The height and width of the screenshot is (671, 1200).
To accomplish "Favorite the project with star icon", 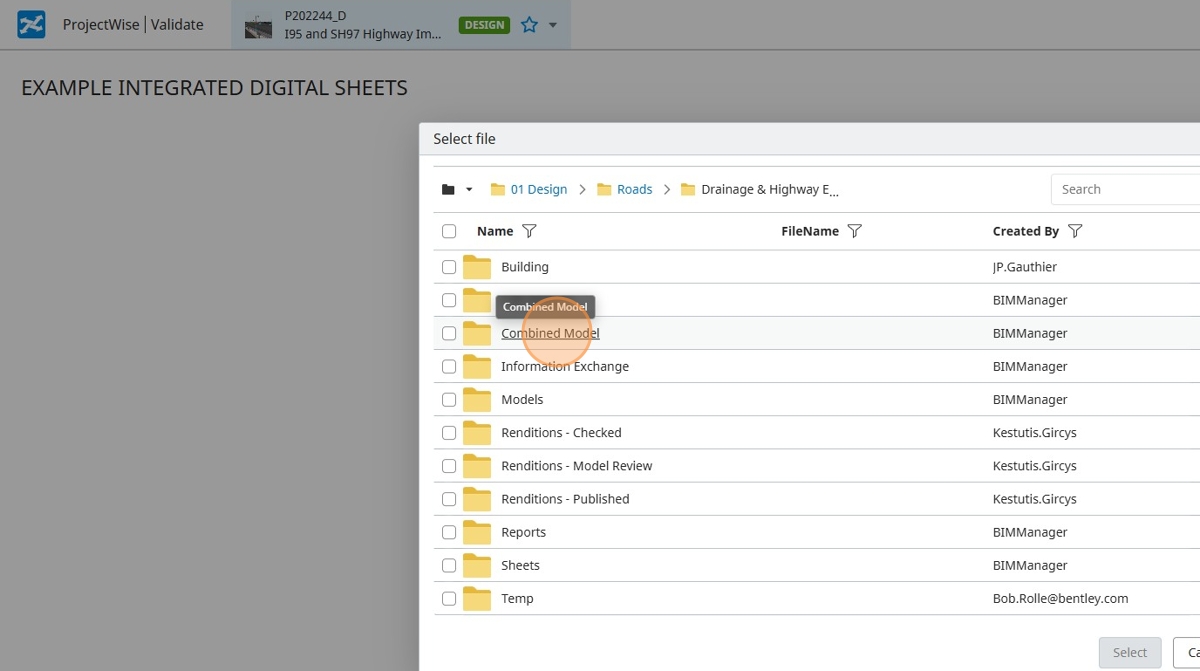I will coord(529,25).
